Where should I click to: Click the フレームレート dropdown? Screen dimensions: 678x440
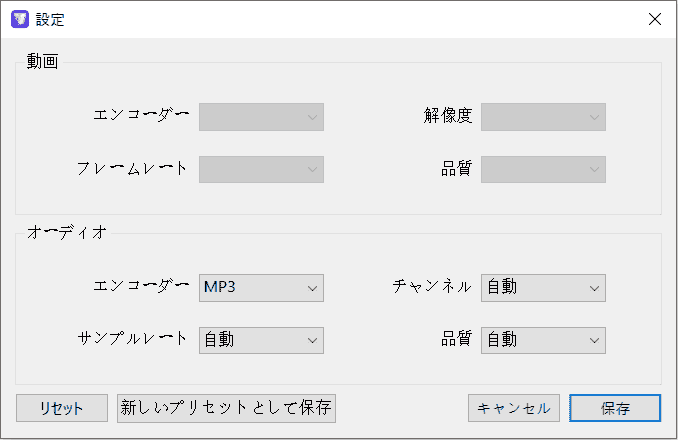[x=261, y=169]
